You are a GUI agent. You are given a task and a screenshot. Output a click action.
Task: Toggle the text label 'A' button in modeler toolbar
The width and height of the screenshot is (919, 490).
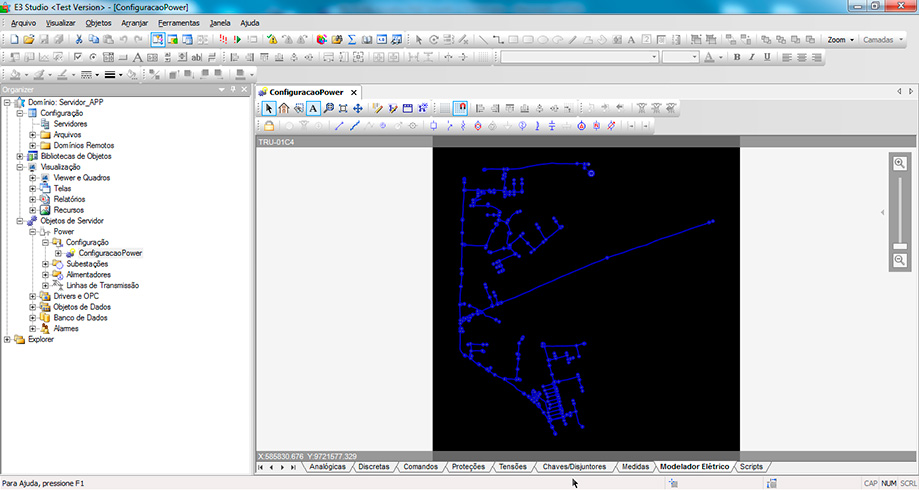pyautogui.click(x=313, y=108)
